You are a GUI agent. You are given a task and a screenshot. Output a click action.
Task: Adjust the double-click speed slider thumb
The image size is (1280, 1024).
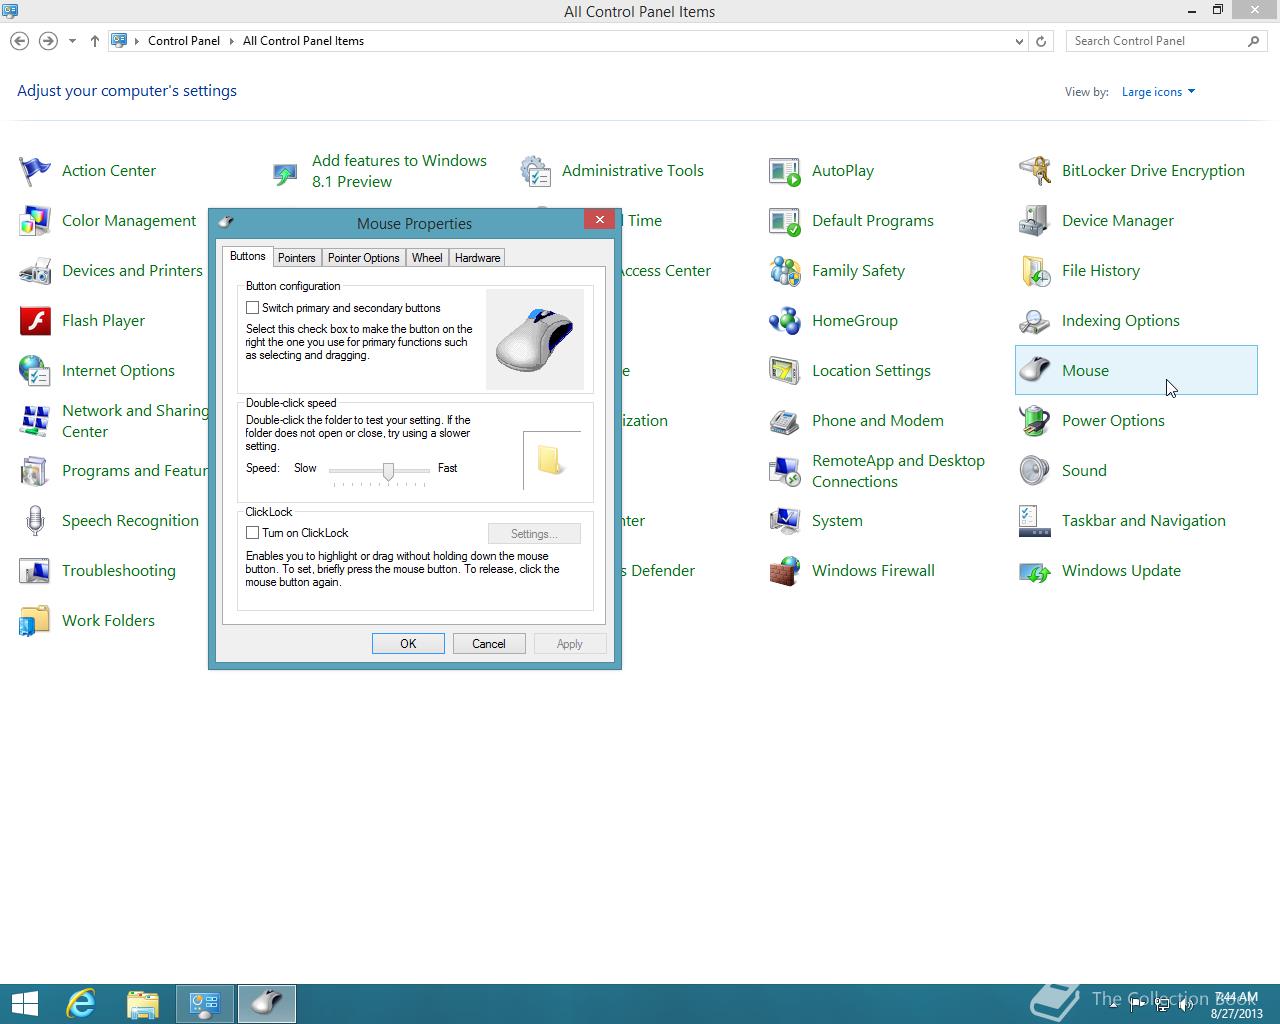388,471
